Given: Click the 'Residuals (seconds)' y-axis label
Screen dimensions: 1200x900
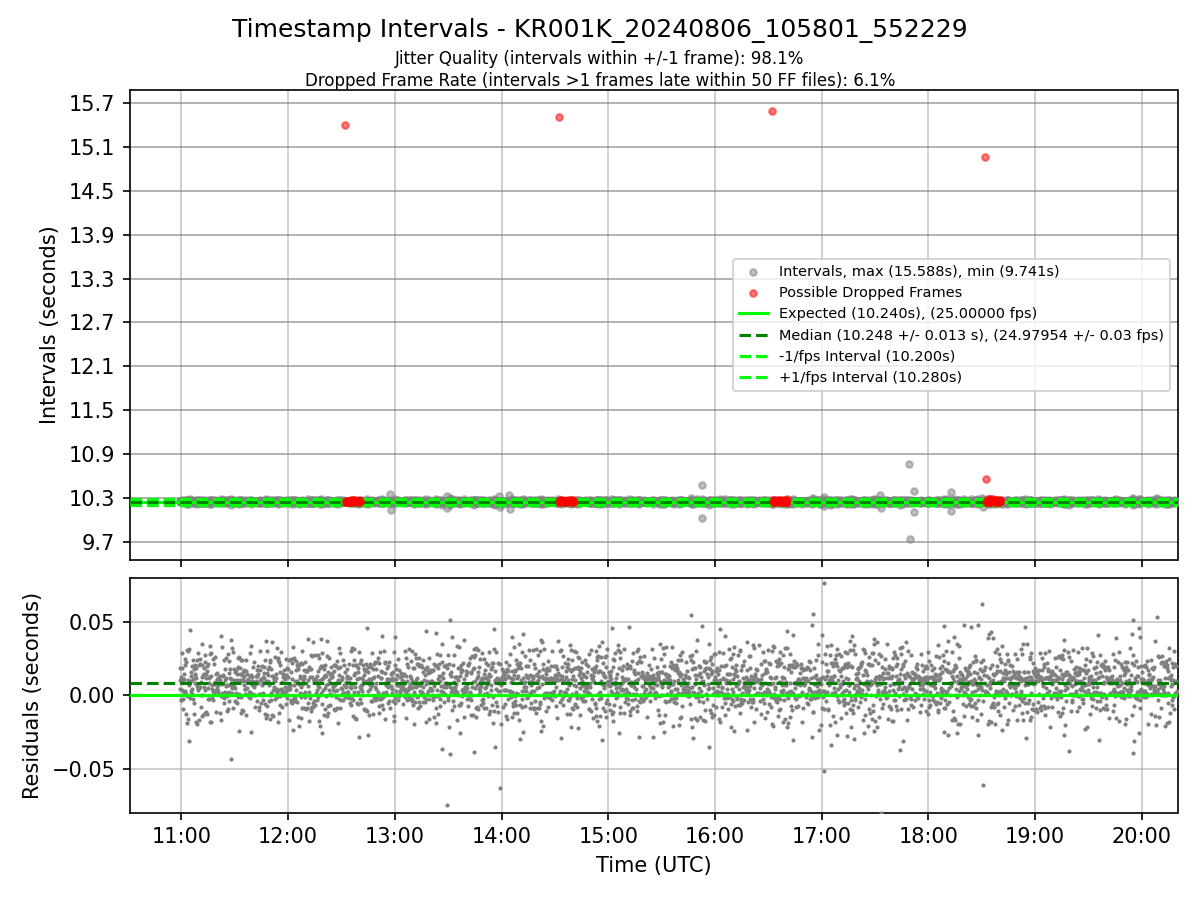Looking at the screenshot, I should [x=31, y=696].
